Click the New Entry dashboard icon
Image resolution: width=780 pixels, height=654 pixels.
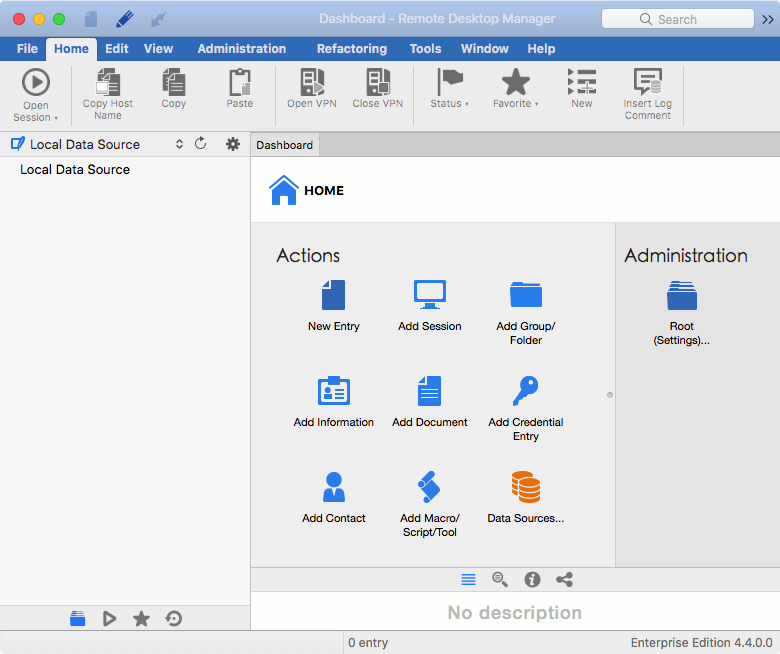pyautogui.click(x=333, y=295)
